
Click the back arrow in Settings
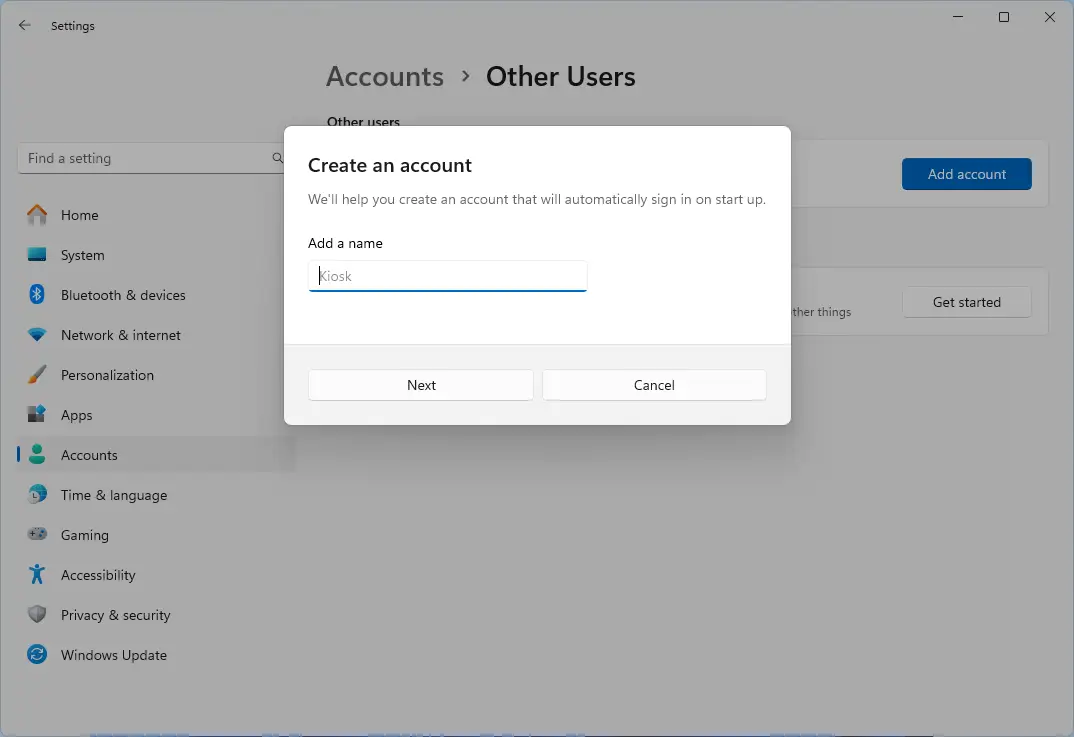pyautogui.click(x=25, y=25)
